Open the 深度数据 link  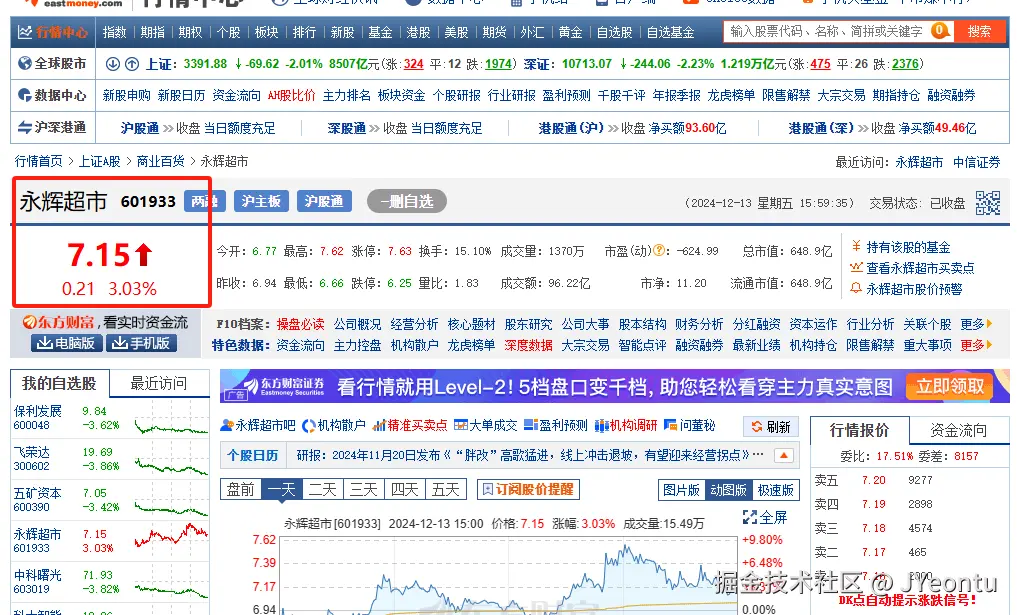coord(529,345)
